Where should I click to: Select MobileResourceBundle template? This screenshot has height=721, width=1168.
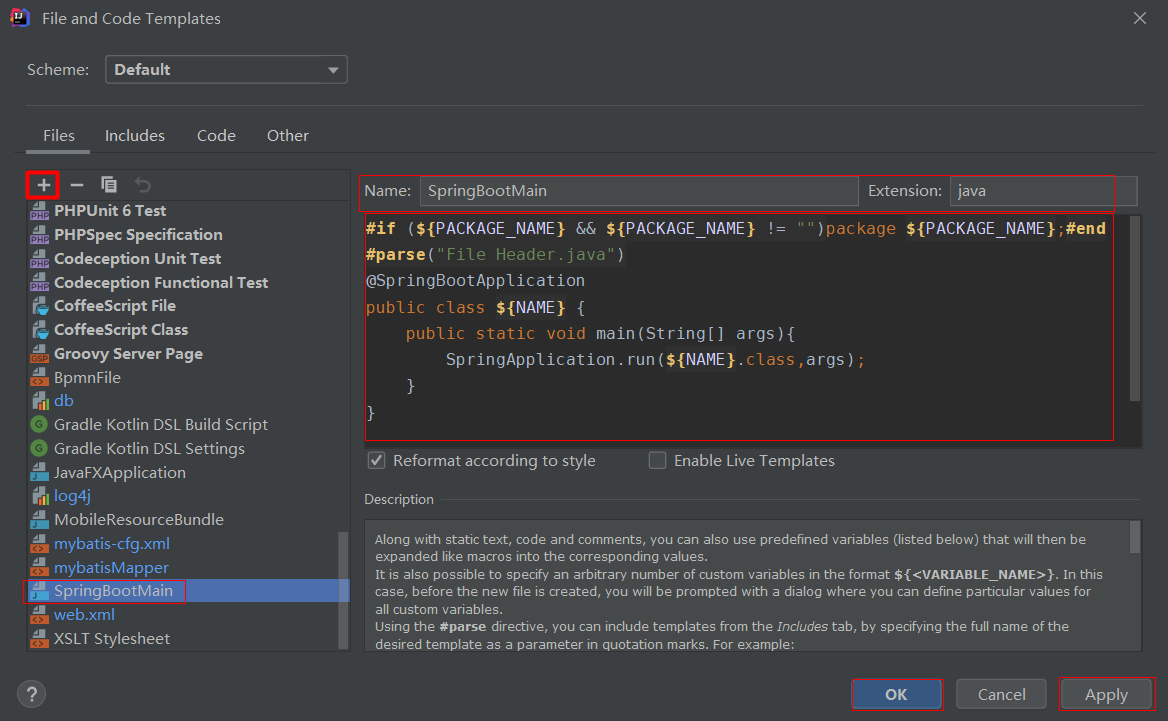[188, 520]
